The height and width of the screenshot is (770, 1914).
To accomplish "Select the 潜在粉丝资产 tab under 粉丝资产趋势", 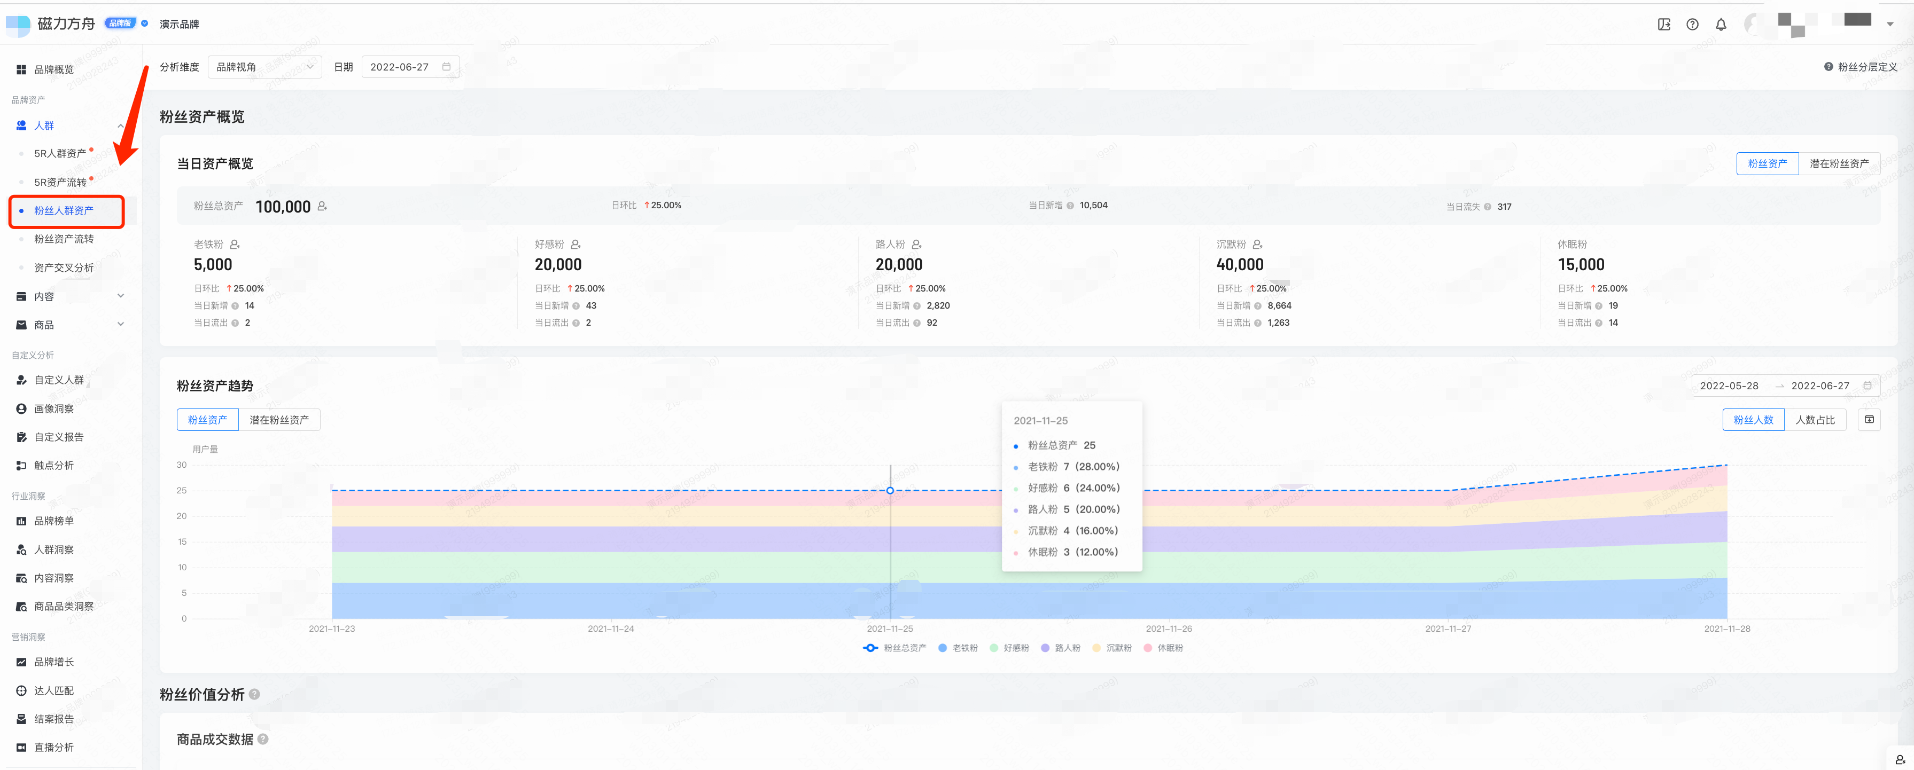I will point(279,420).
